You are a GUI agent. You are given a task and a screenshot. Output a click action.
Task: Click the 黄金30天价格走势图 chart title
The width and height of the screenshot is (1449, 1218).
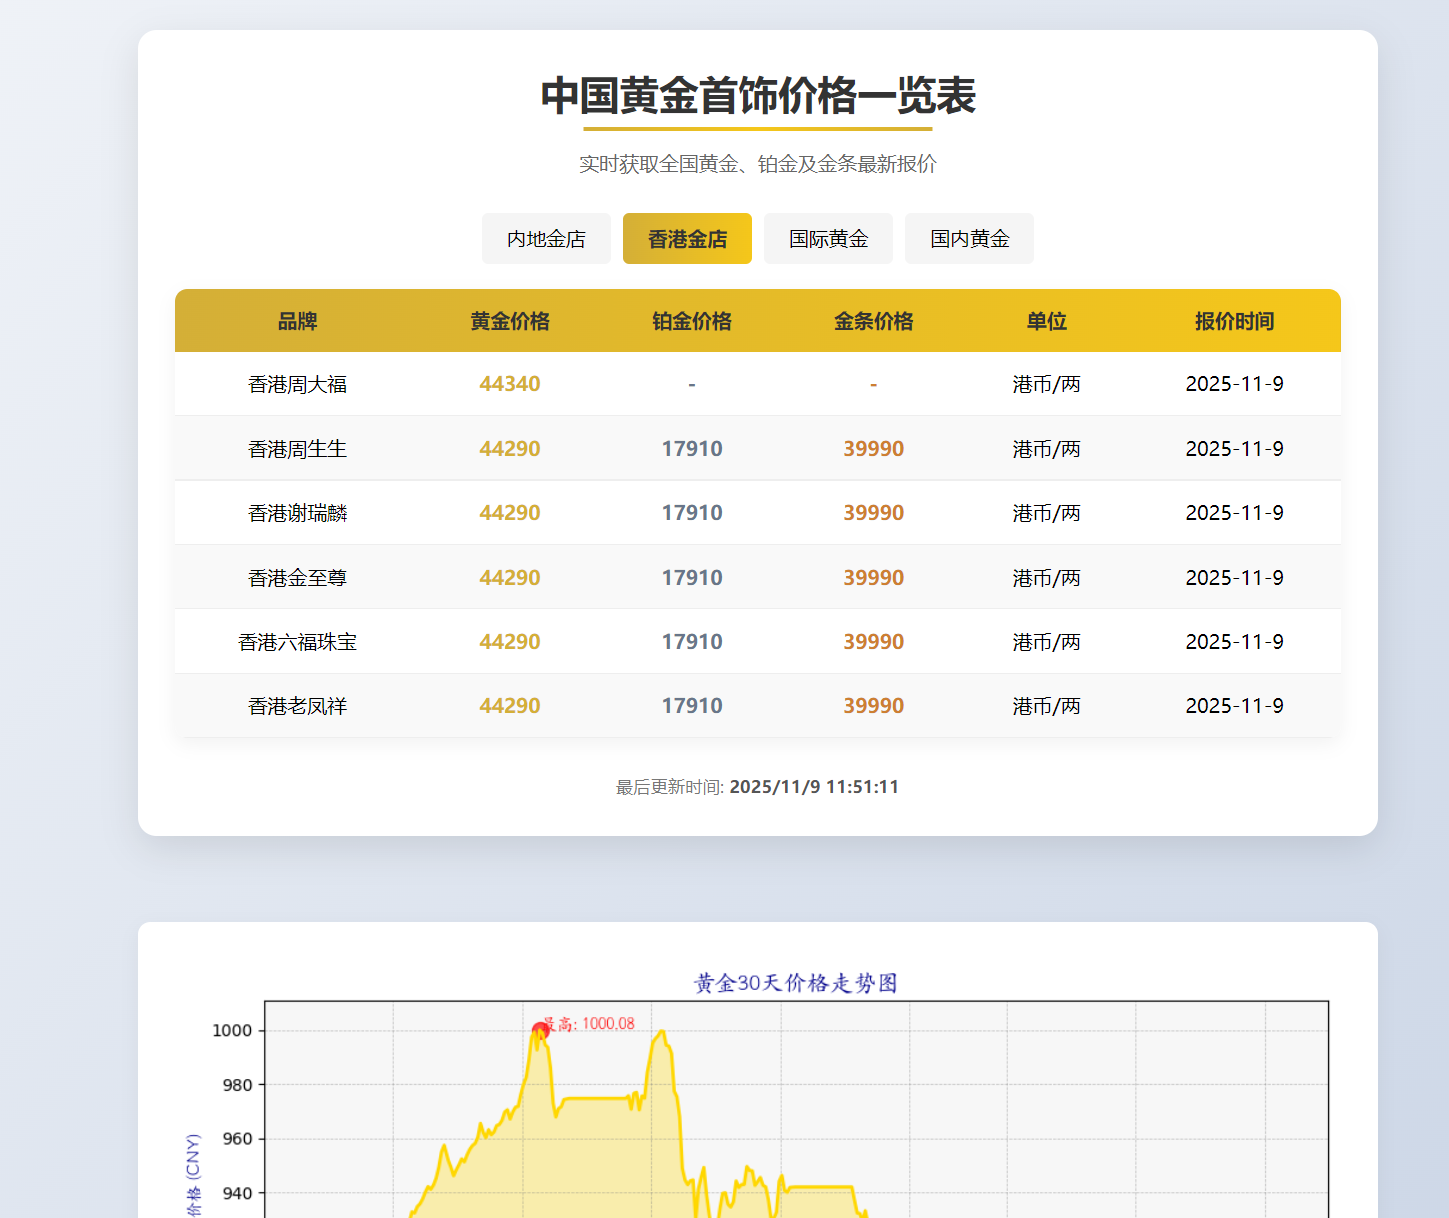point(795,983)
